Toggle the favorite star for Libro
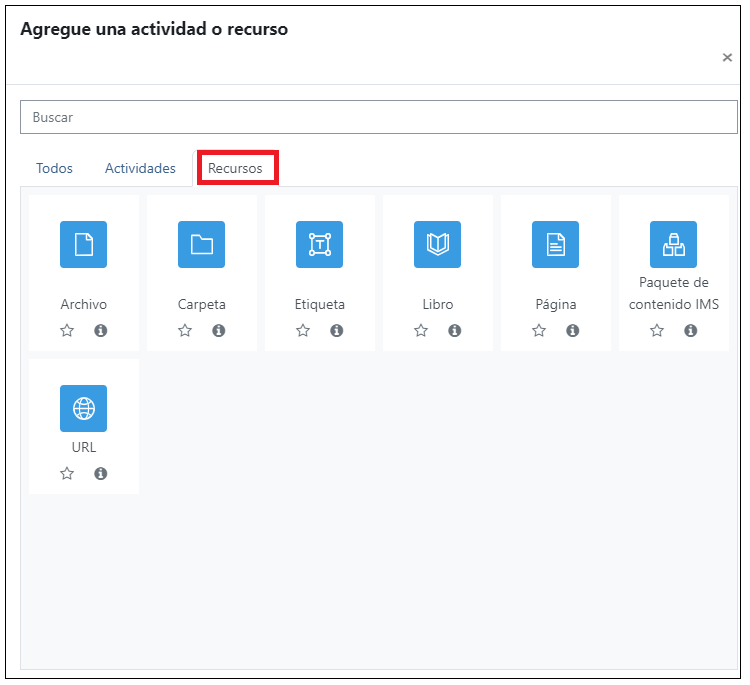Image resolution: width=750 pixels, height=685 pixels. (x=421, y=331)
